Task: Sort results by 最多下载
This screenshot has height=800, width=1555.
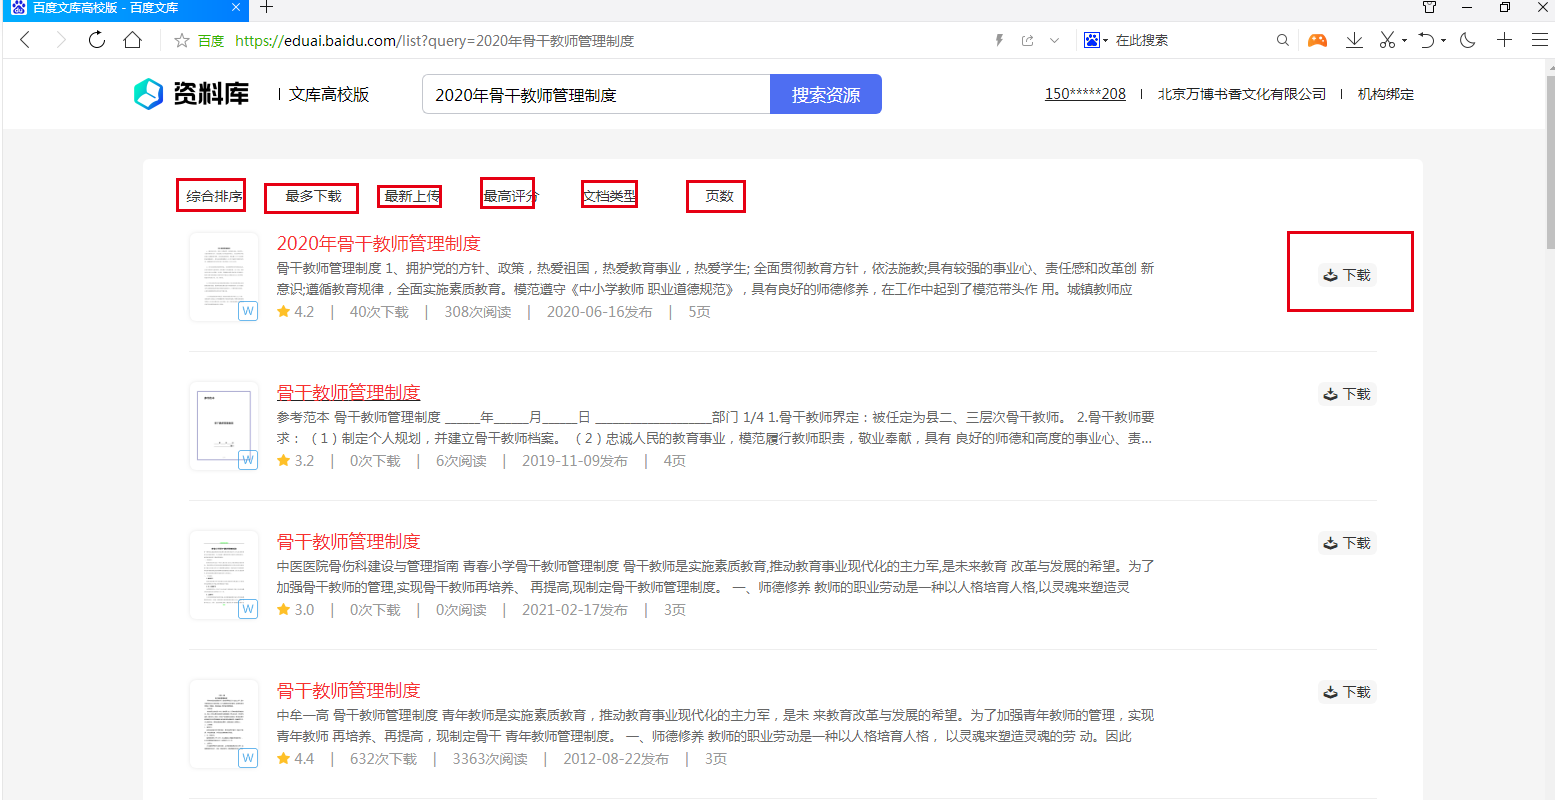Action: point(313,197)
